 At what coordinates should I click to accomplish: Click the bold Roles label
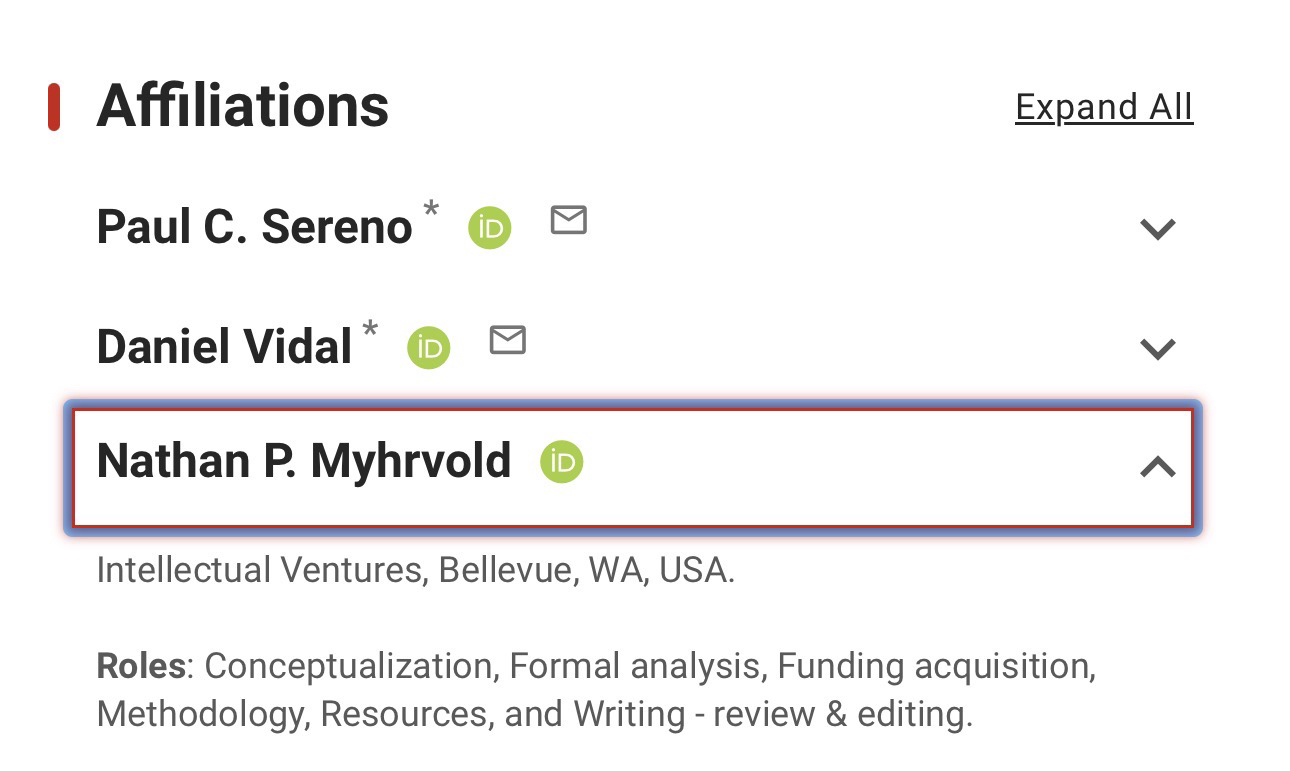[141, 666]
